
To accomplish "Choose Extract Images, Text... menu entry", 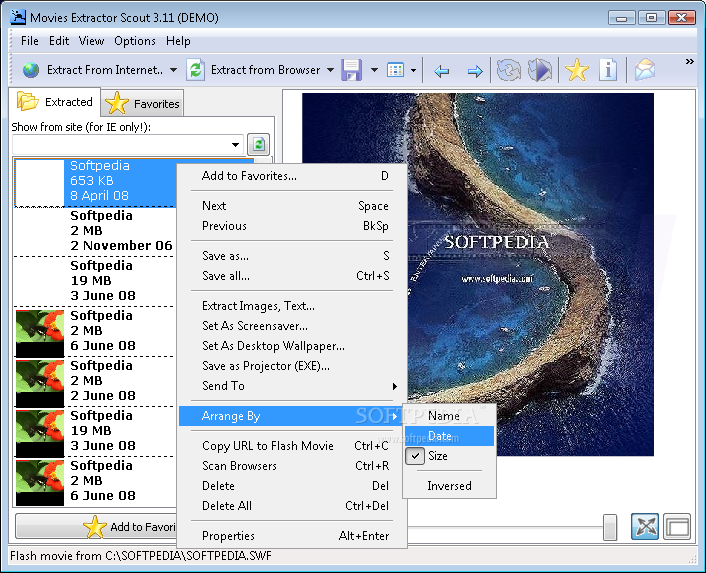I will (293, 306).
